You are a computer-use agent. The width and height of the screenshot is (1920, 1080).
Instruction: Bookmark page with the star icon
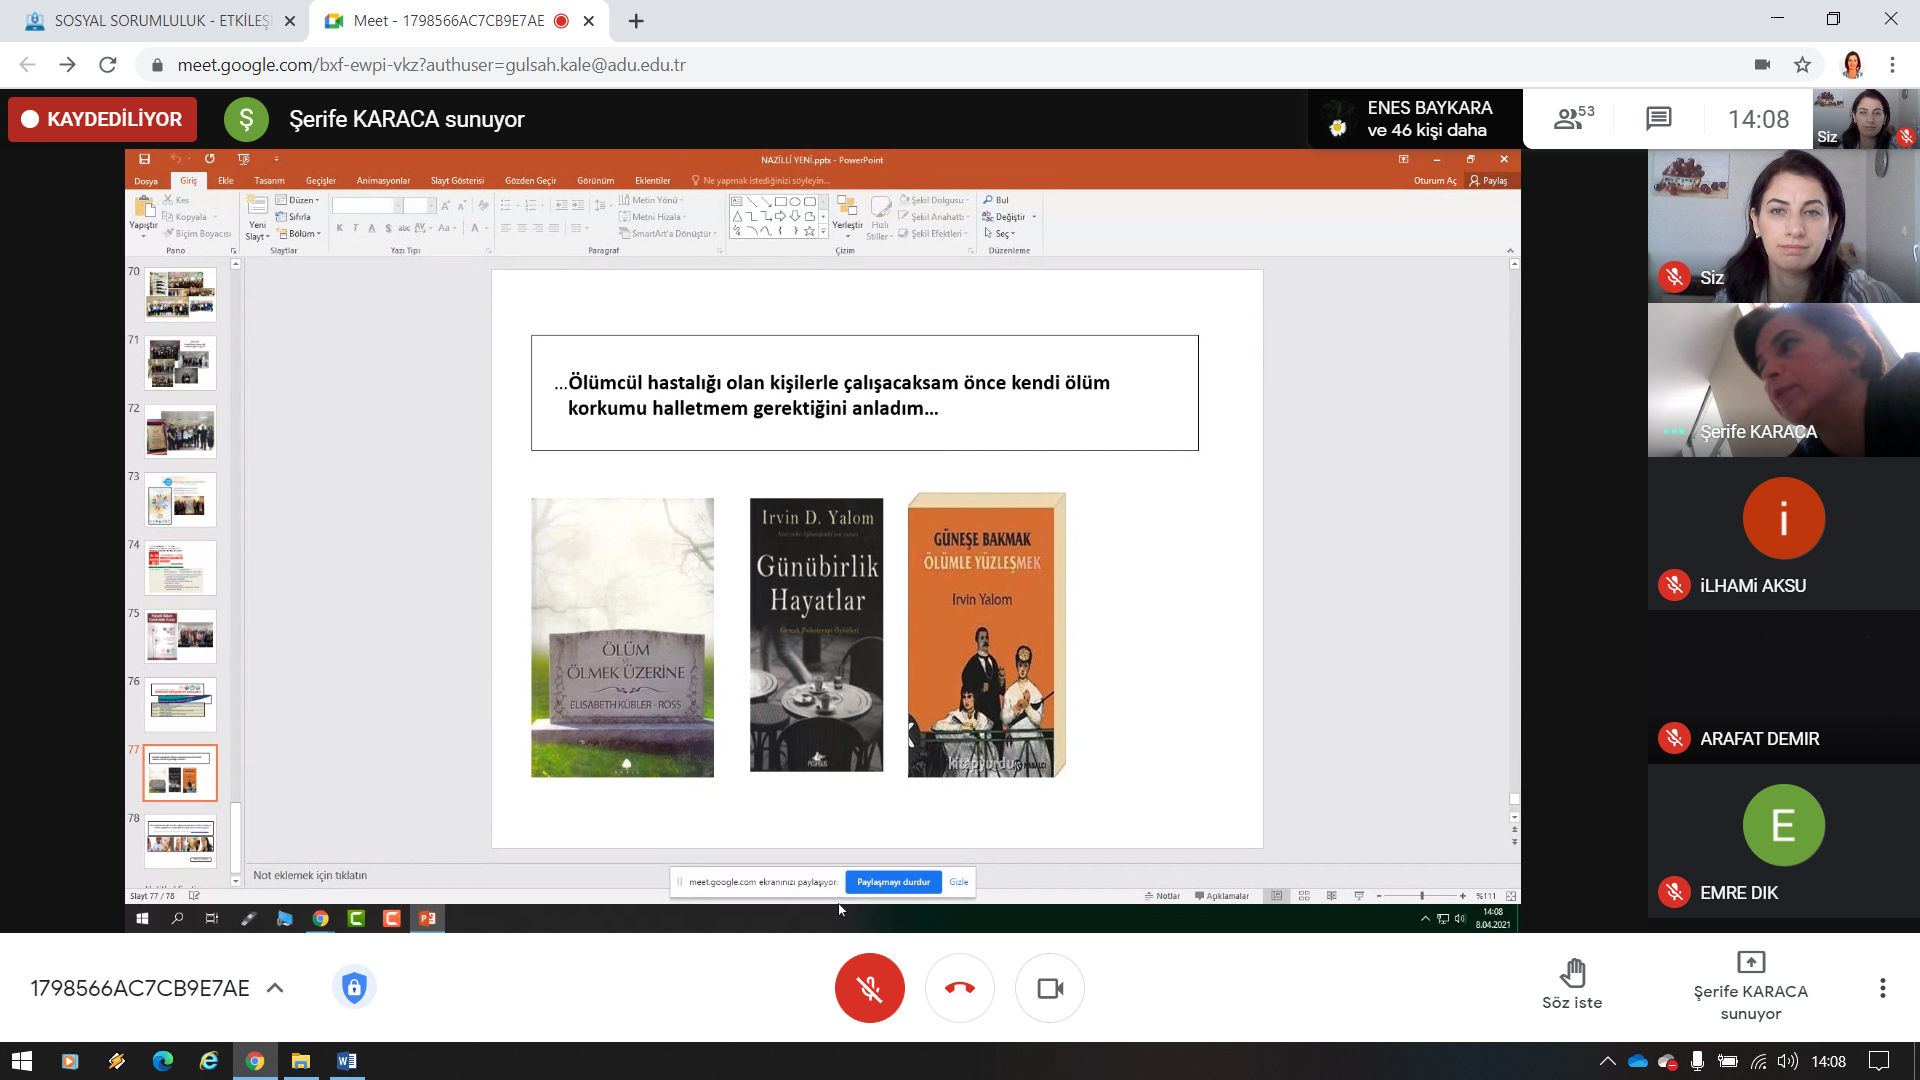[1802, 65]
